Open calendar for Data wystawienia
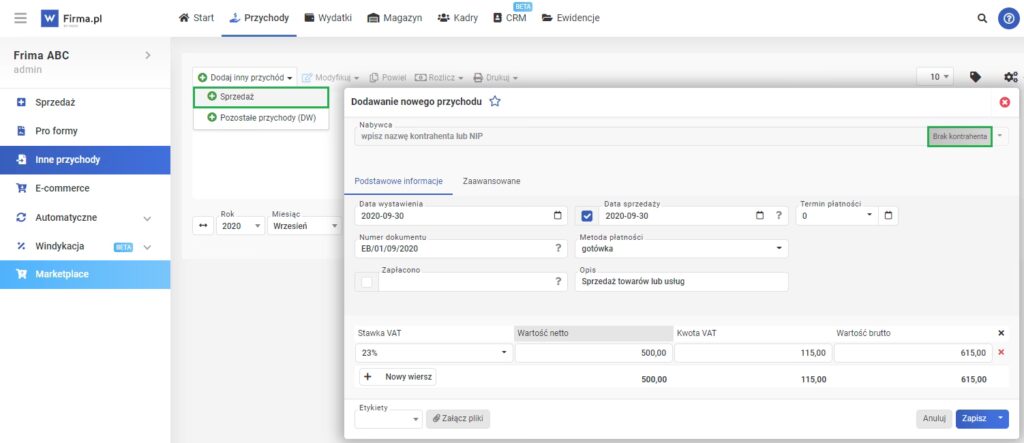Image resolution: width=1024 pixels, height=443 pixels. click(557, 215)
